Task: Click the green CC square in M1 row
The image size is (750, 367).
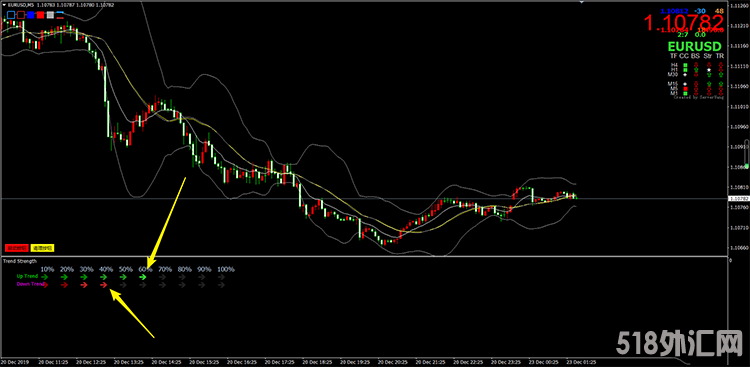Action: tap(685, 94)
